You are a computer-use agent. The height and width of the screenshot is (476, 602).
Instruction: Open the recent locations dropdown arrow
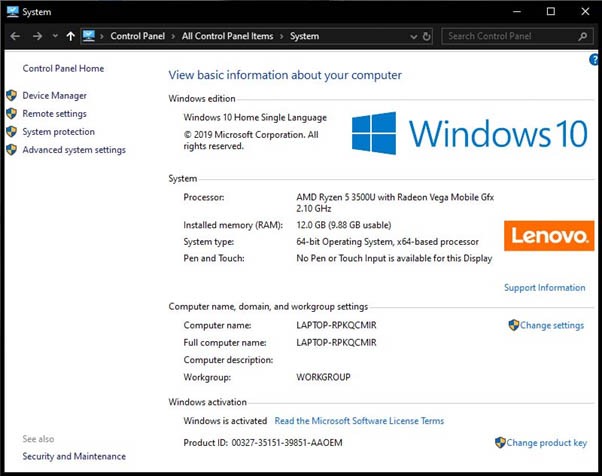click(55, 36)
